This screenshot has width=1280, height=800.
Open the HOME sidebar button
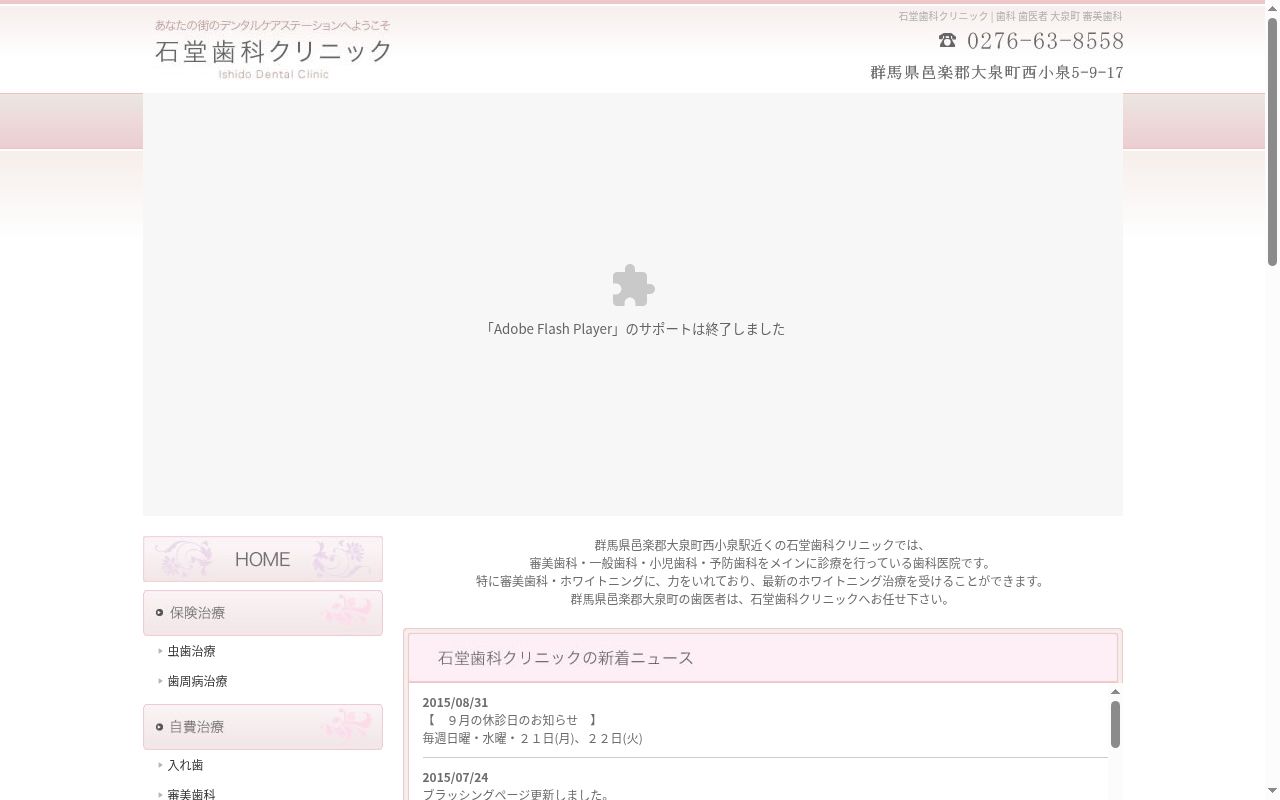(x=263, y=559)
